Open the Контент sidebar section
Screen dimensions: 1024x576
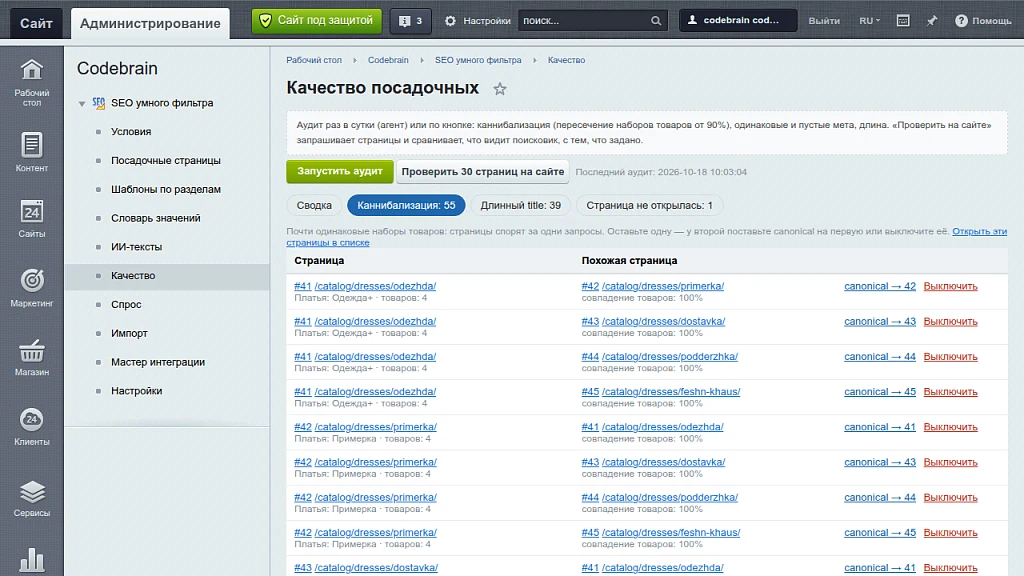click(x=31, y=152)
